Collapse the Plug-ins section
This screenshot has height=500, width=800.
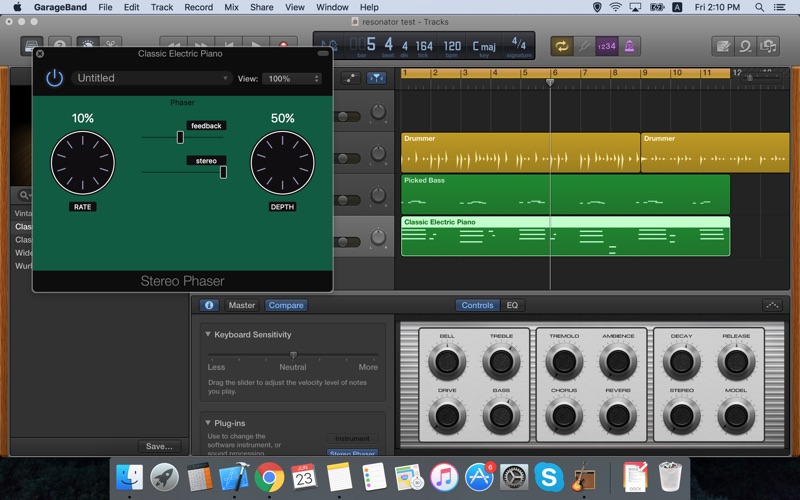coord(208,422)
